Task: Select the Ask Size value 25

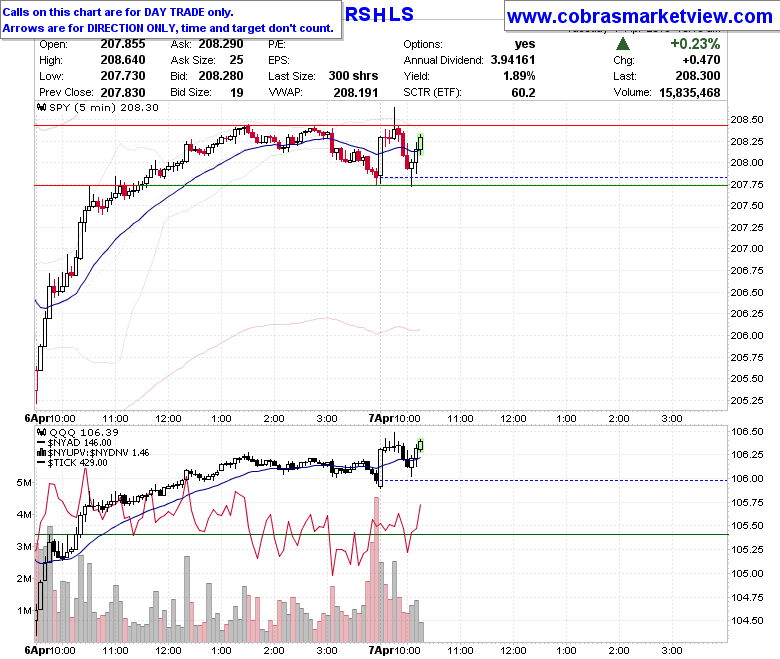Action: (236, 60)
